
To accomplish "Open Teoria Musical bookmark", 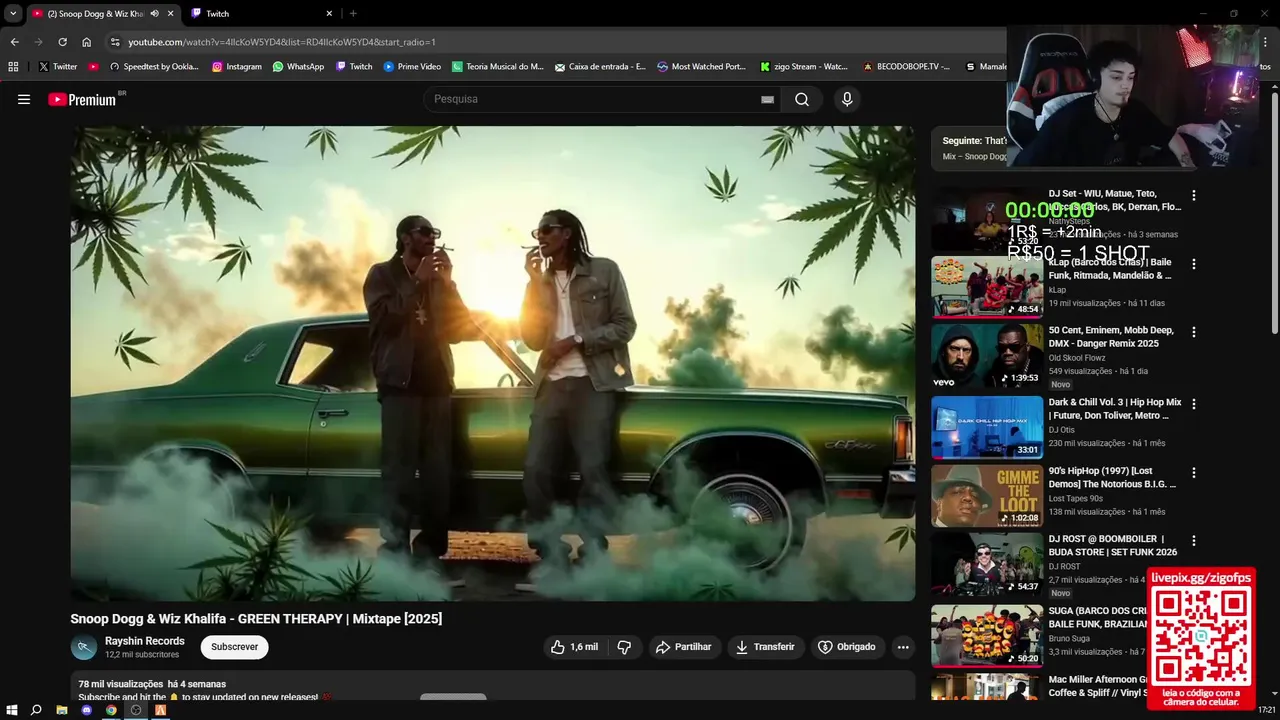I will point(498,67).
